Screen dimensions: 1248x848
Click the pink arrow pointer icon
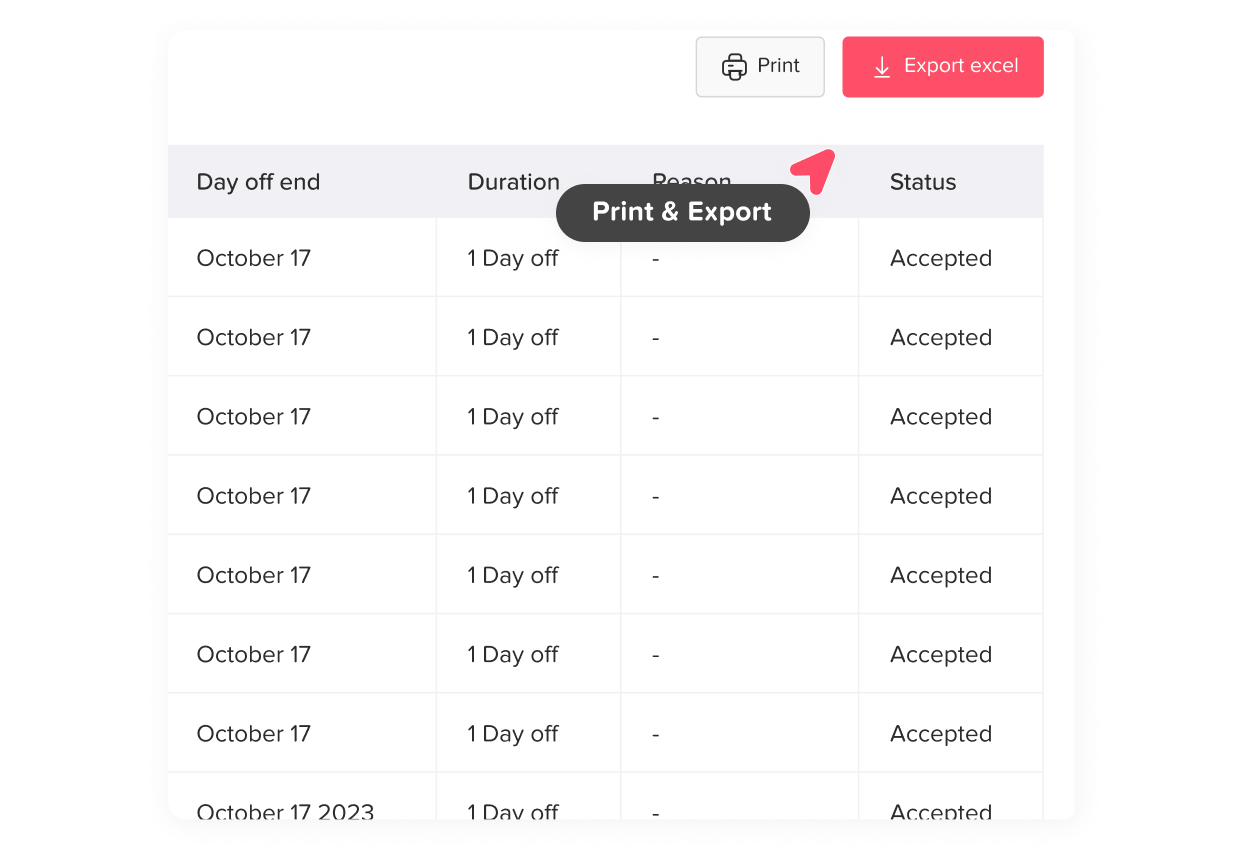pos(814,170)
